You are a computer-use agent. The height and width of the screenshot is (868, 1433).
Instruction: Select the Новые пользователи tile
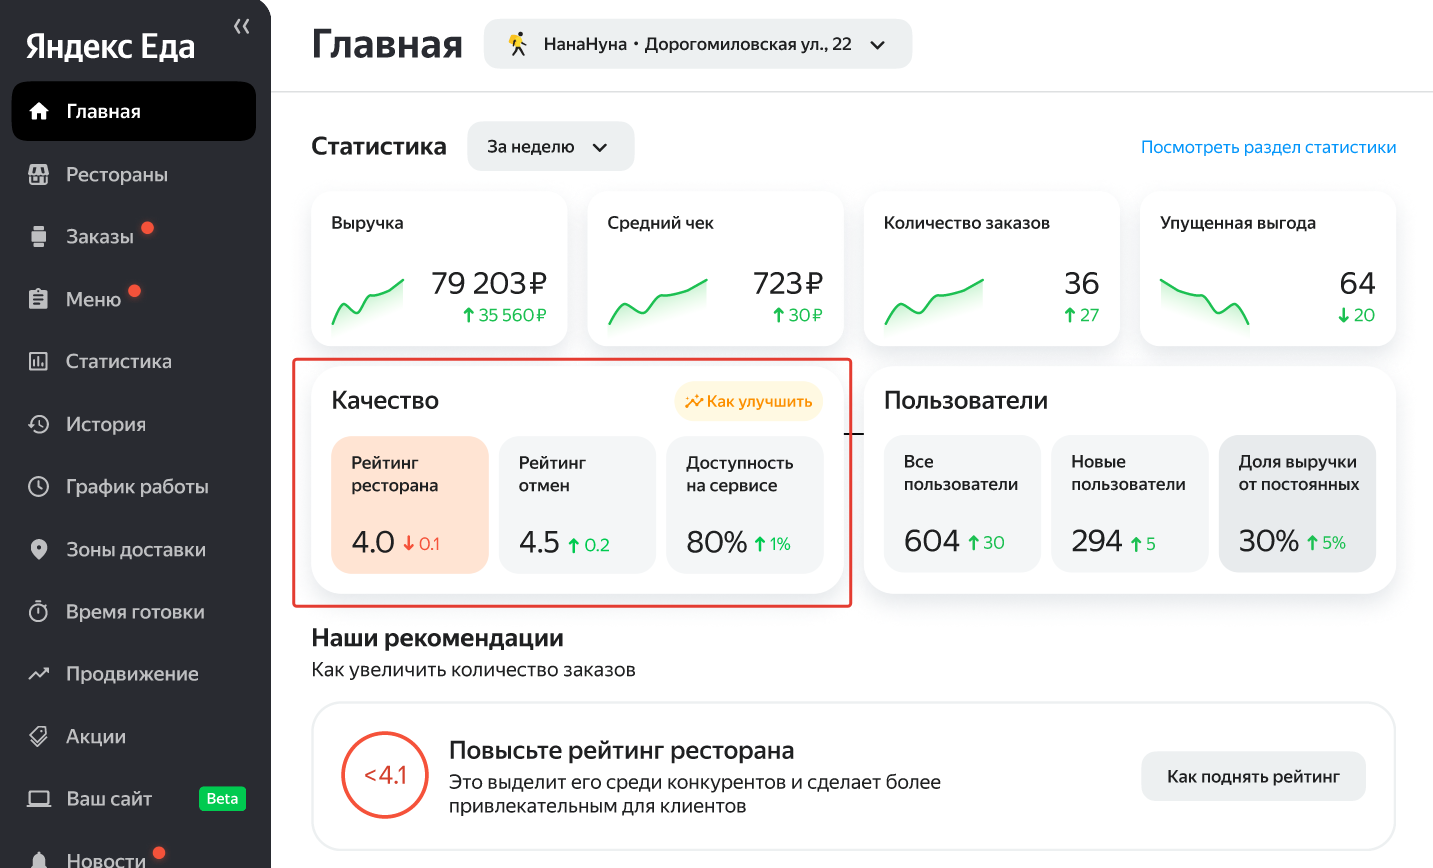[1130, 503]
